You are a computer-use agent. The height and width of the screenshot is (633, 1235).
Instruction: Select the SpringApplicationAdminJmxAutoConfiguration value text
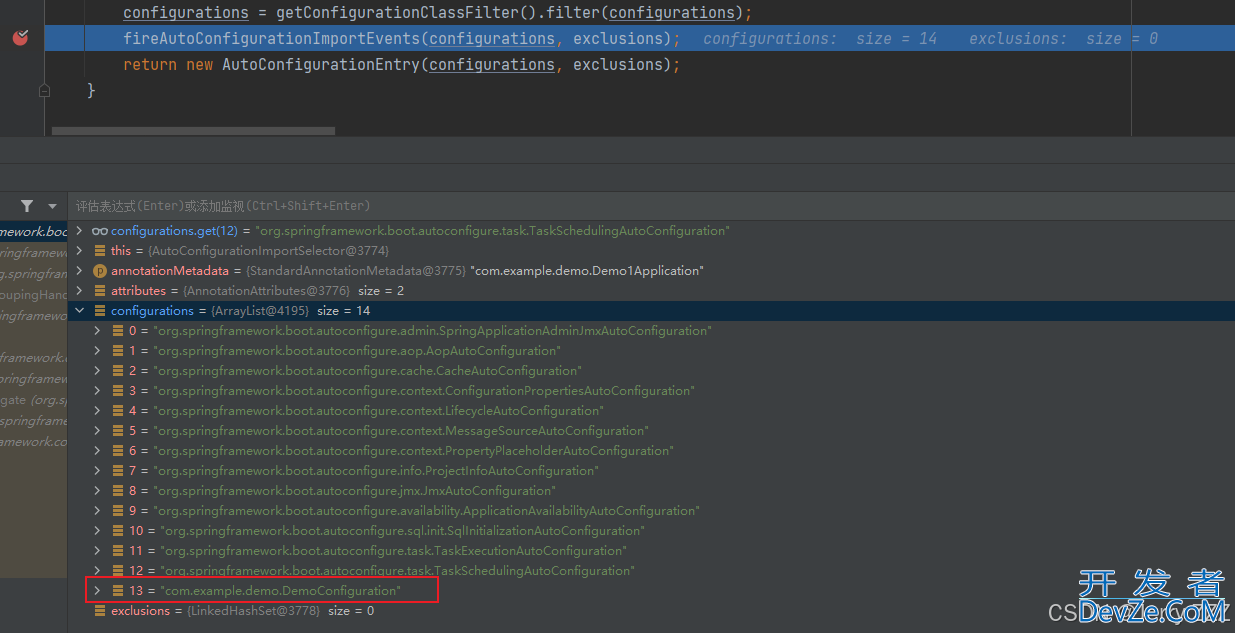(x=432, y=331)
